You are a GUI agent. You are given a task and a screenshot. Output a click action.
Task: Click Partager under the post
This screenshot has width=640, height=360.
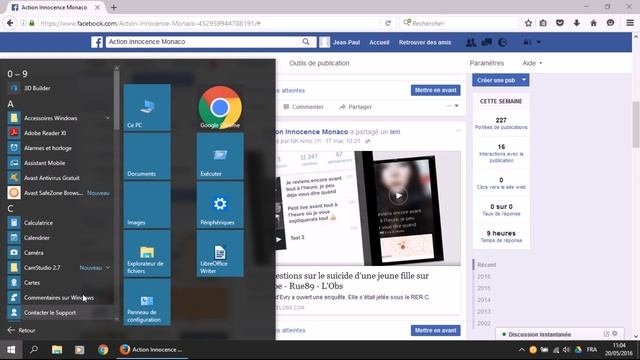tap(355, 107)
